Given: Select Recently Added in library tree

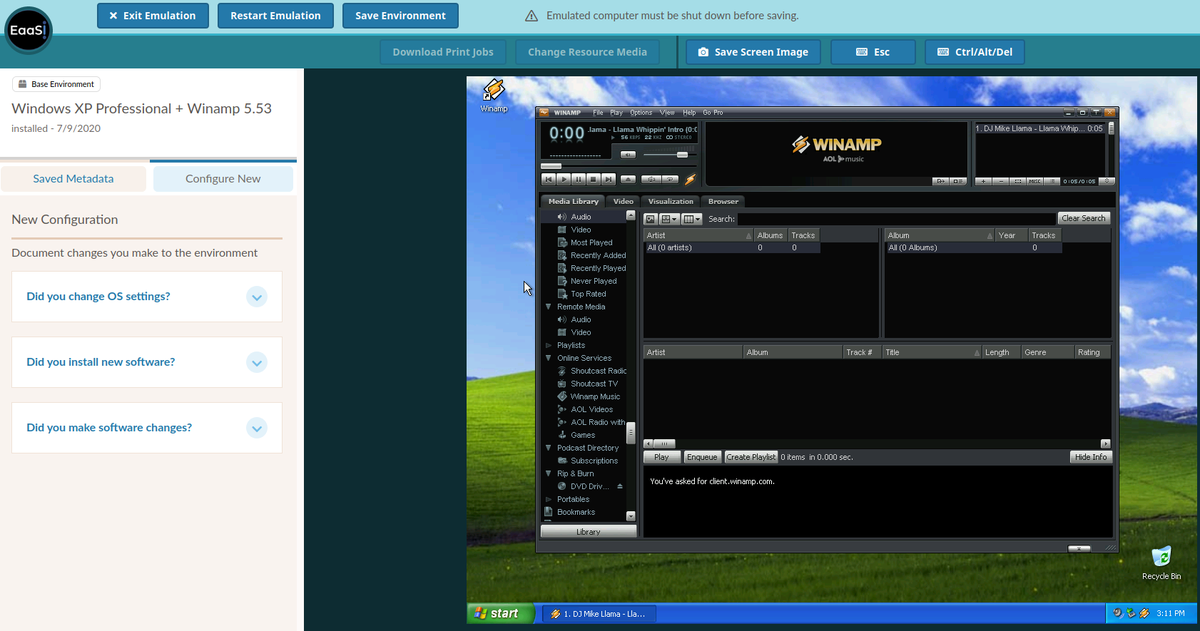Looking at the screenshot, I should (597, 256).
